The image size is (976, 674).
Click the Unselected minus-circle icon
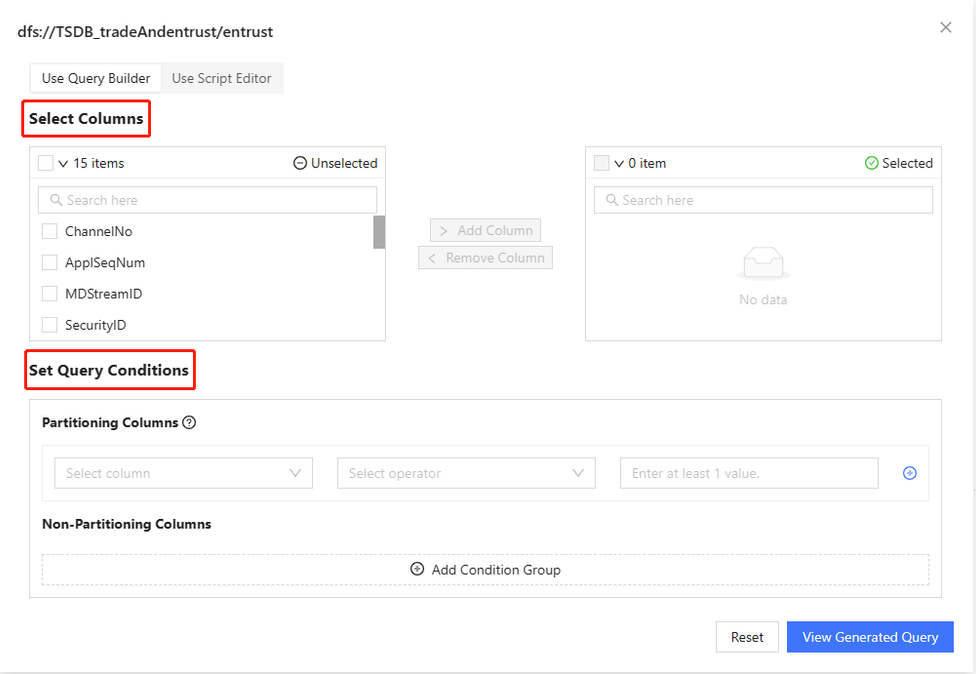(300, 163)
